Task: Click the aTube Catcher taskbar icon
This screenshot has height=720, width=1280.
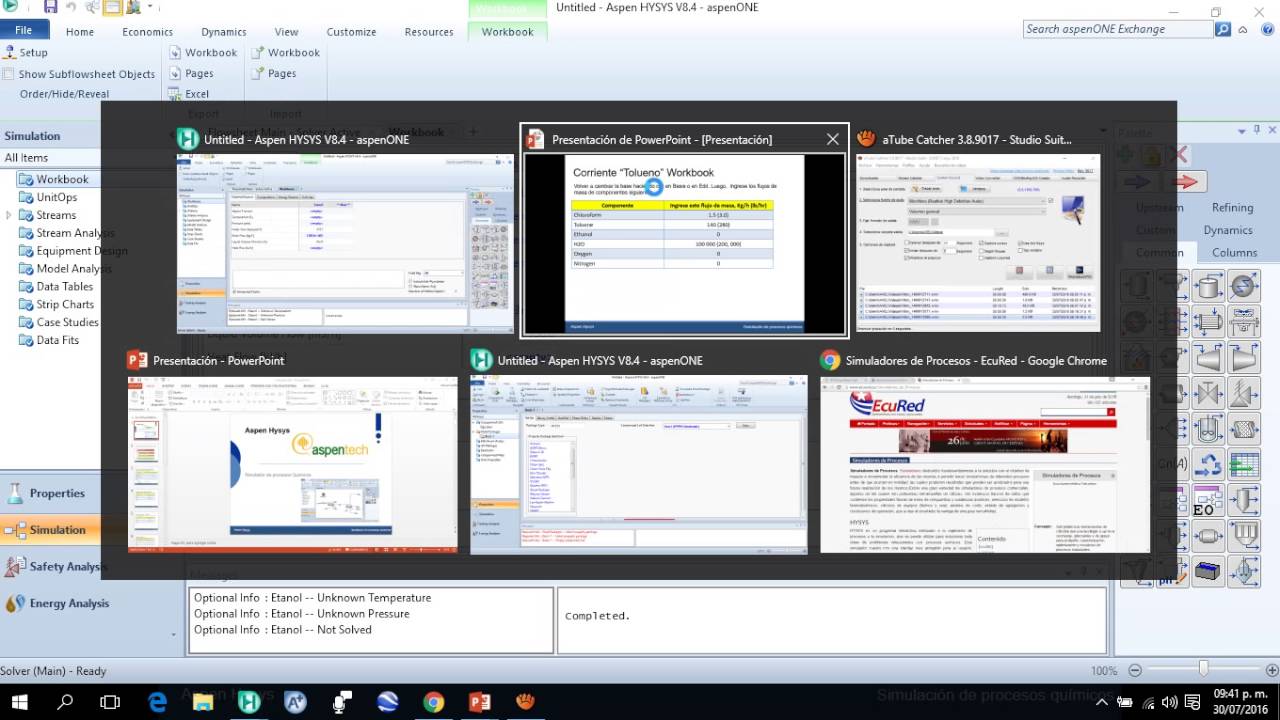Action: pyautogui.click(x=525, y=702)
